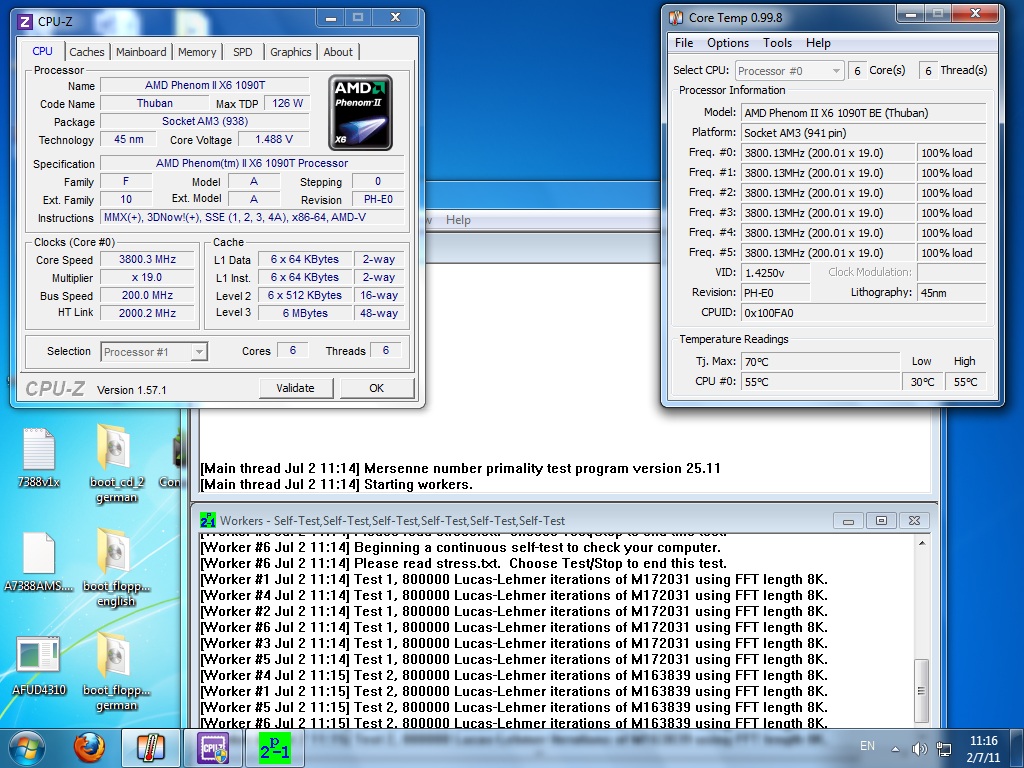Click the Lithography 45nm value in Core Temp
The height and width of the screenshot is (768, 1024).
click(x=952, y=293)
